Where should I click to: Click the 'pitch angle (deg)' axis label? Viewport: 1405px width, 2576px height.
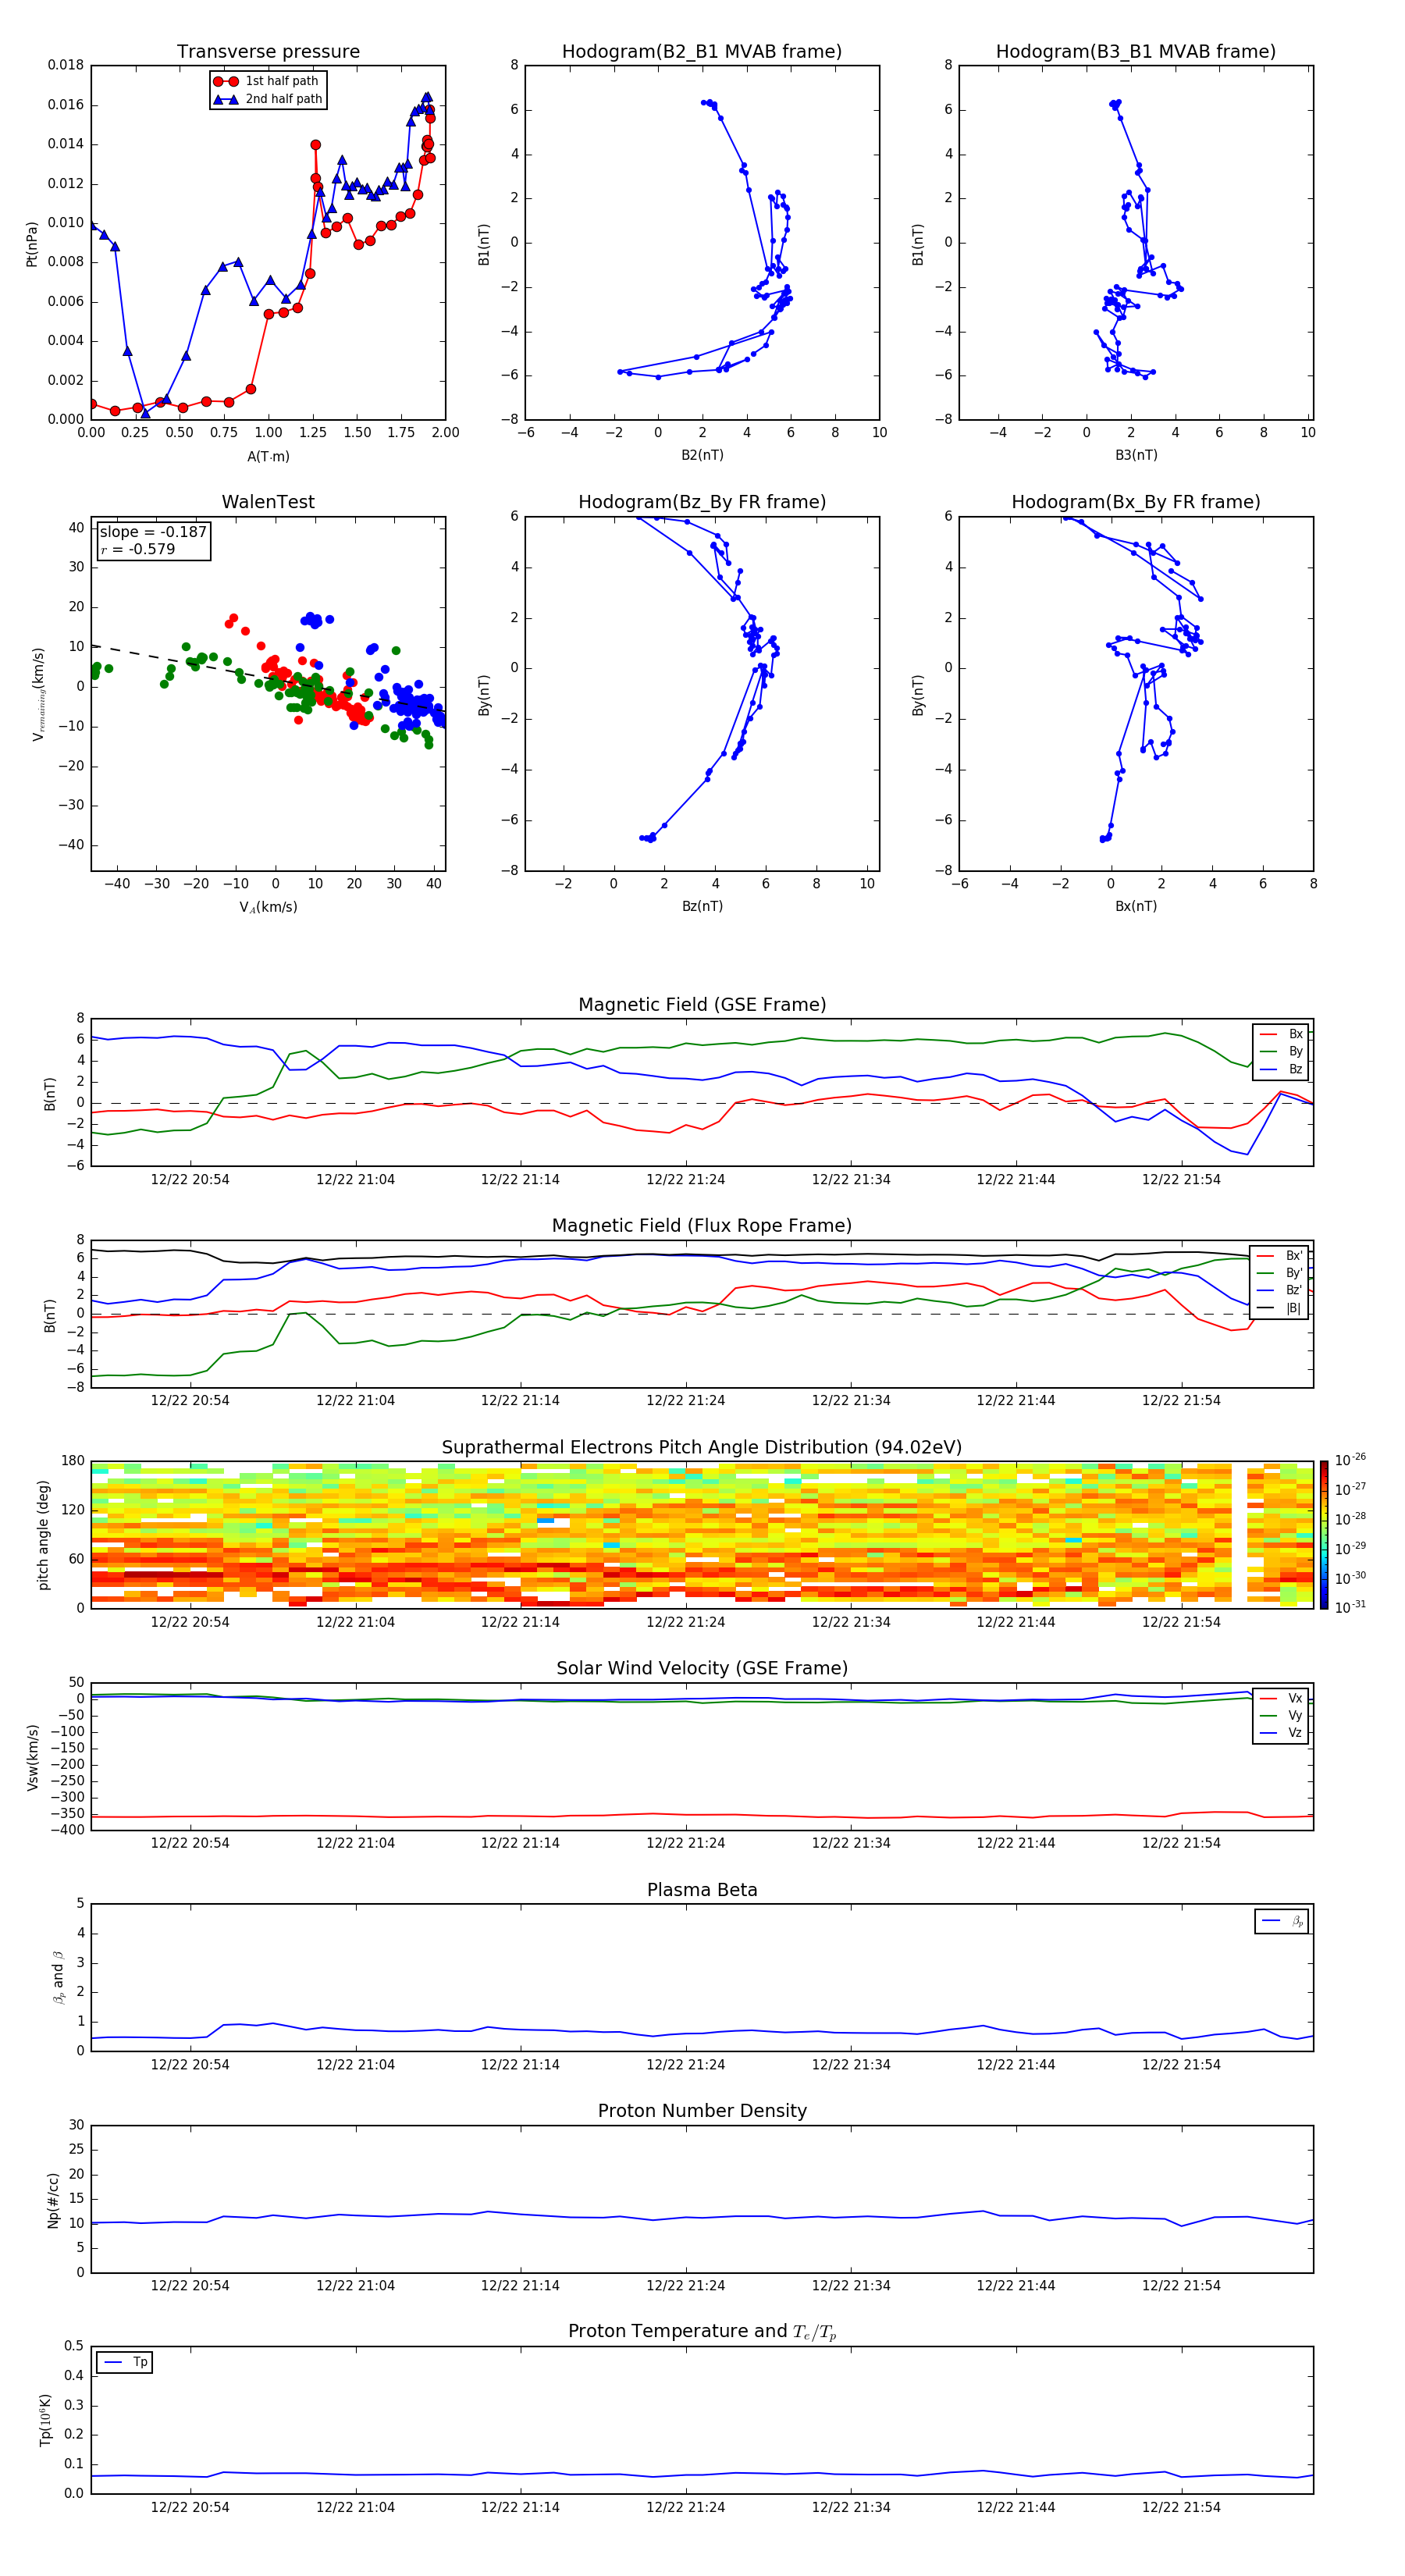tap(43, 1535)
